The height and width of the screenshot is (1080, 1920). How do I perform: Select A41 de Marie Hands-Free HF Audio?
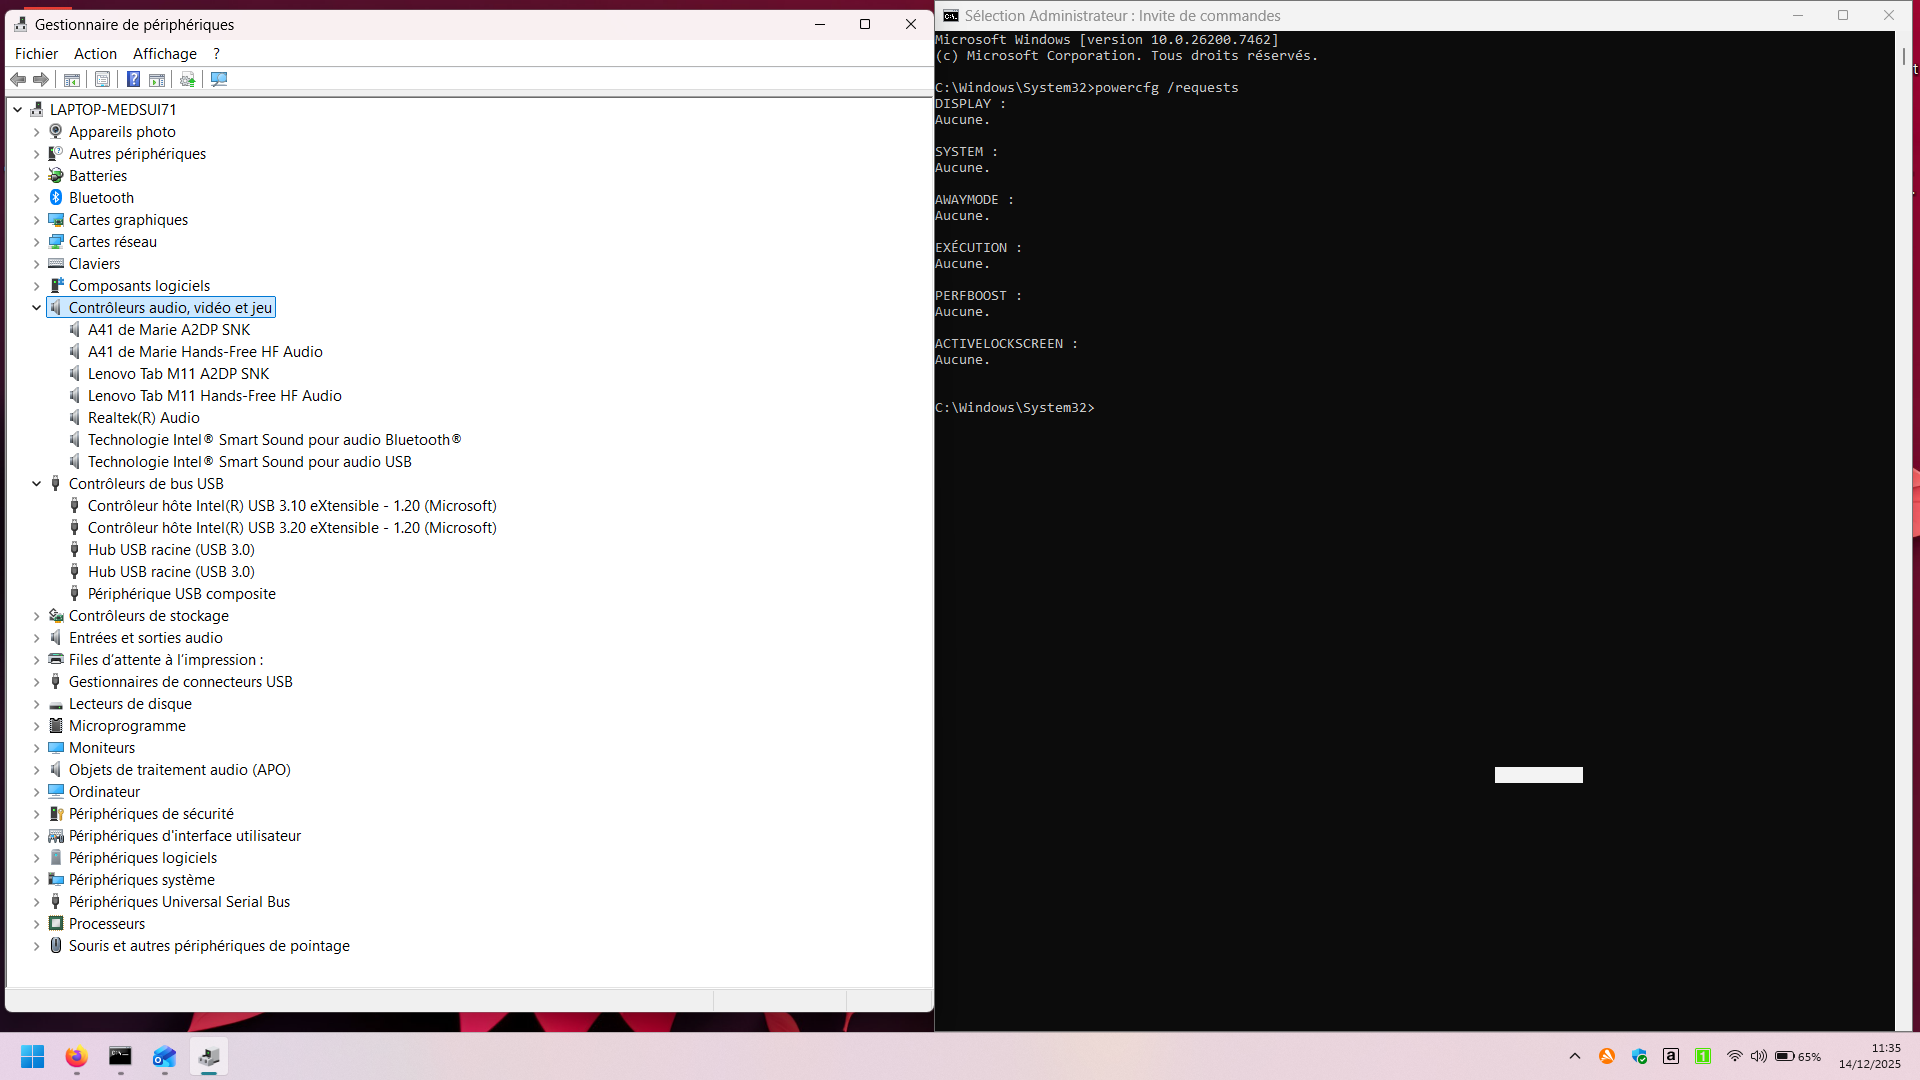pos(205,352)
